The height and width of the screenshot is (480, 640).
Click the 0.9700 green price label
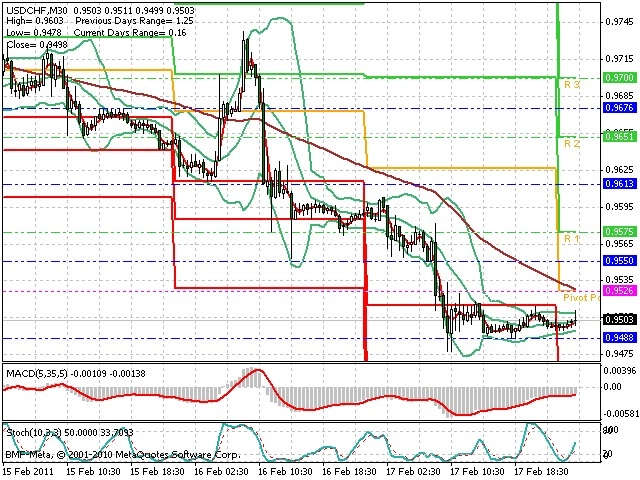[x=620, y=78]
